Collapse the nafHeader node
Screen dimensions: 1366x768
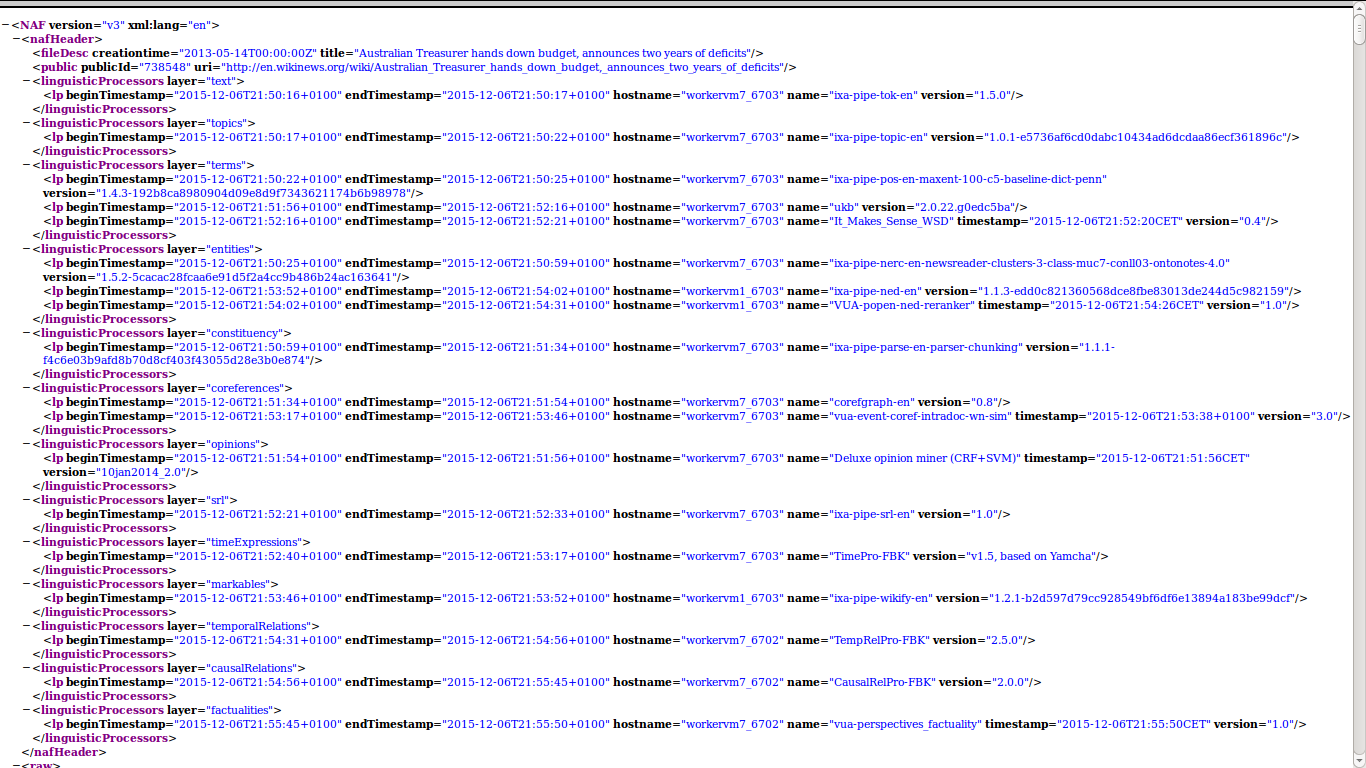(x=16, y=39)
